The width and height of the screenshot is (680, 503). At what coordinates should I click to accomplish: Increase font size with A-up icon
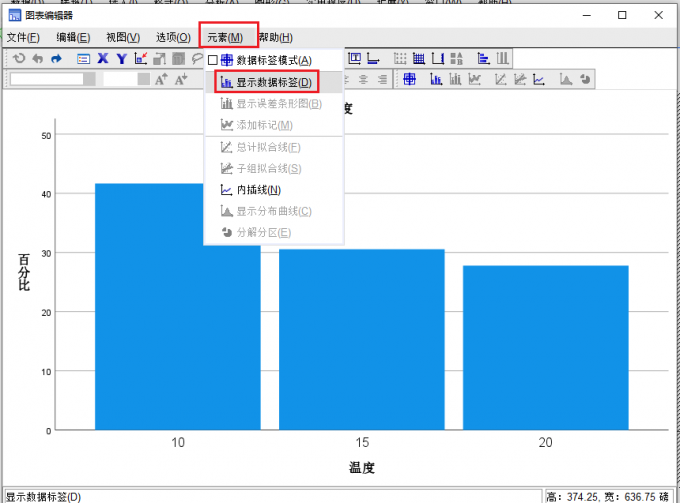[161, 79]
